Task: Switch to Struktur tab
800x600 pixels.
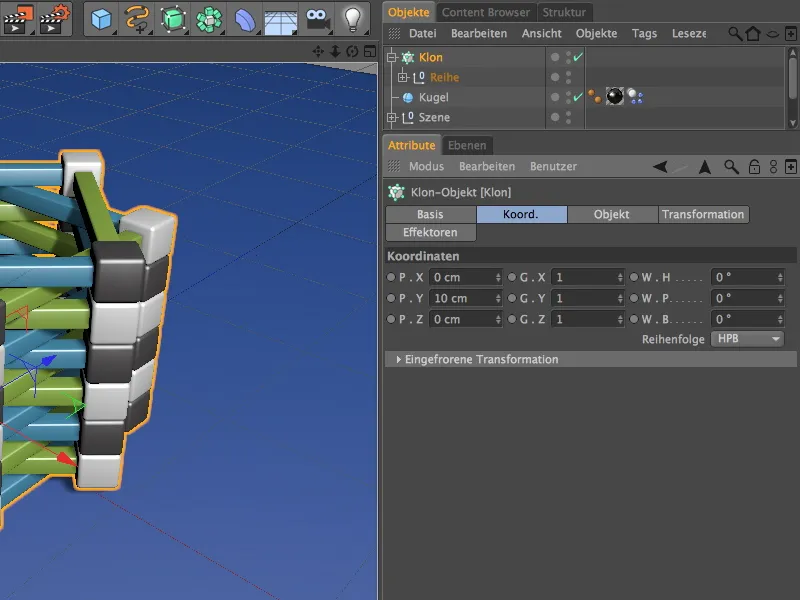Action: pos(564,12)
